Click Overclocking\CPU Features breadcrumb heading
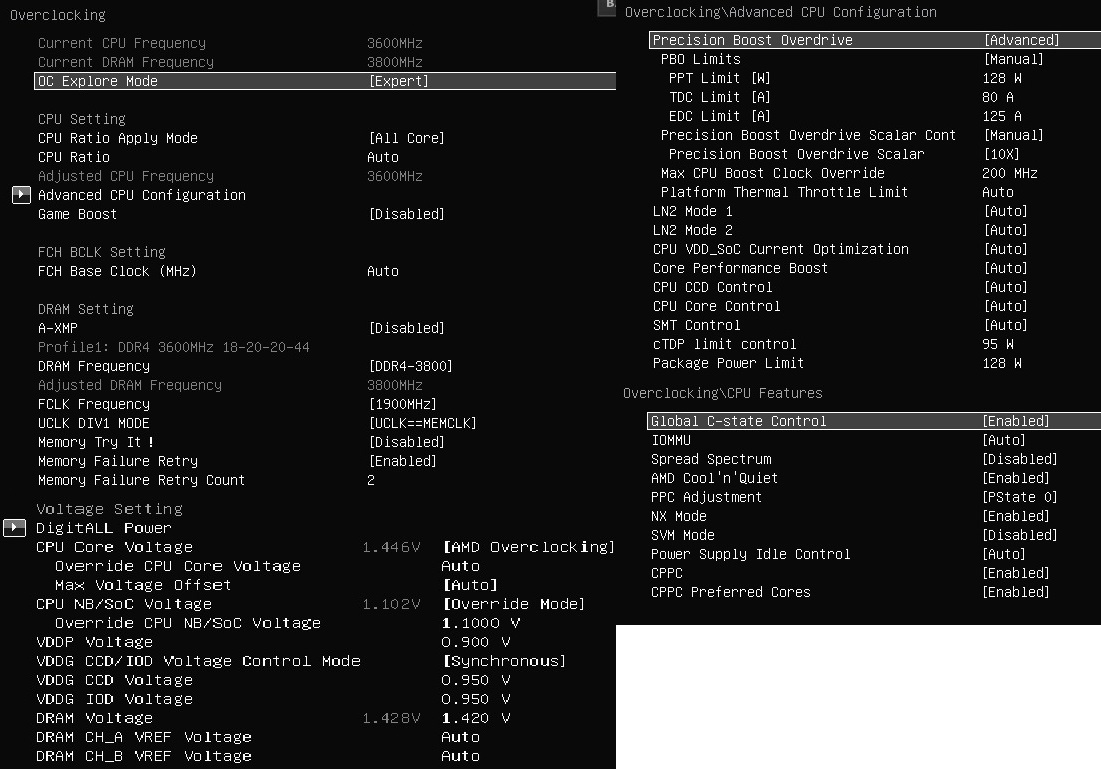1101x769 pixels. tap(723, 393)
